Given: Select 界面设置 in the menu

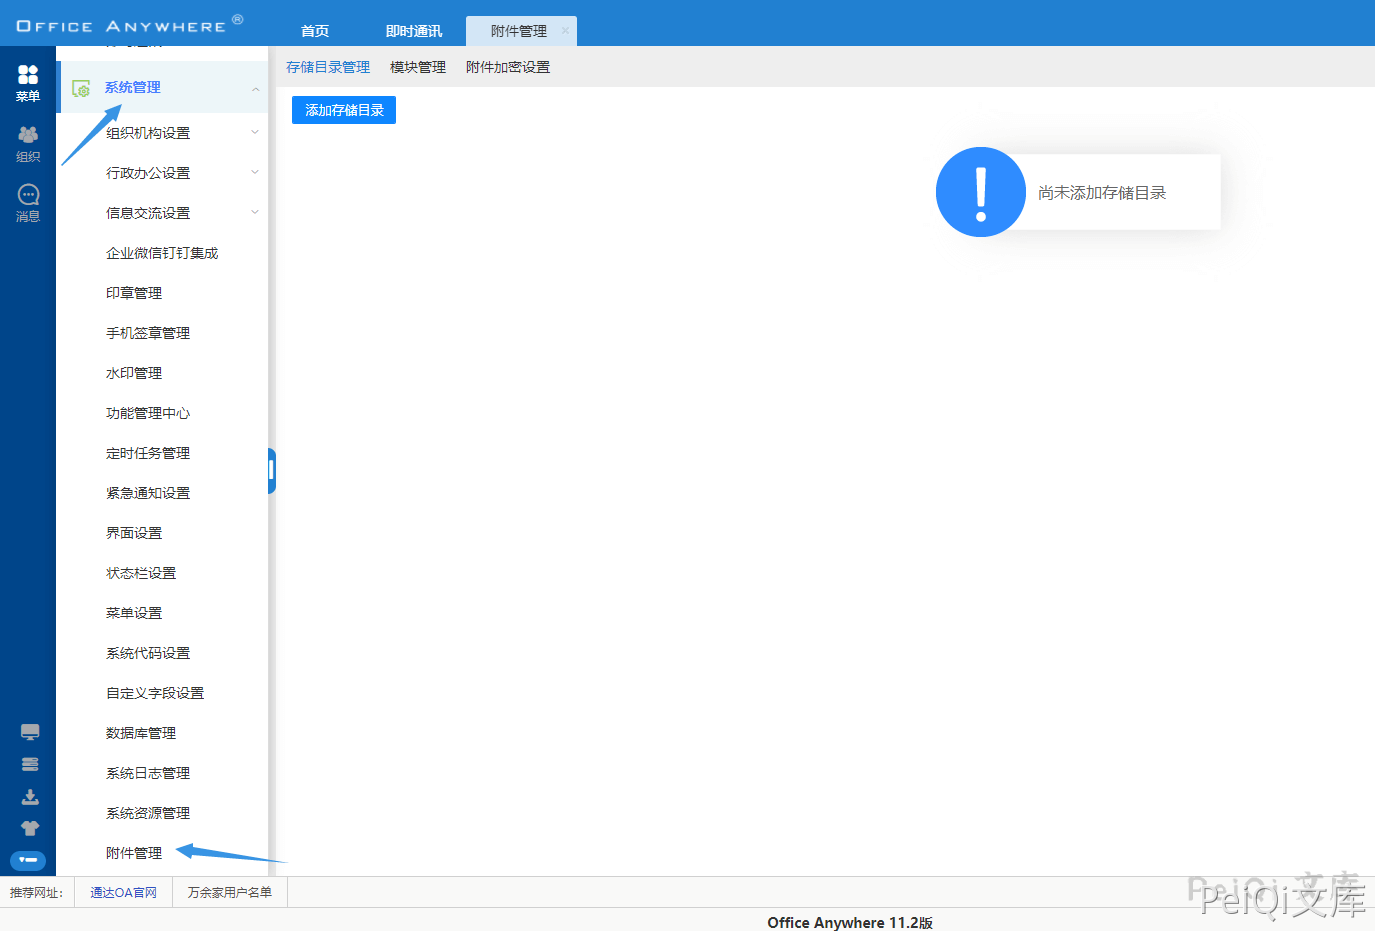Looking at the screenshot, I should point(134,533).
